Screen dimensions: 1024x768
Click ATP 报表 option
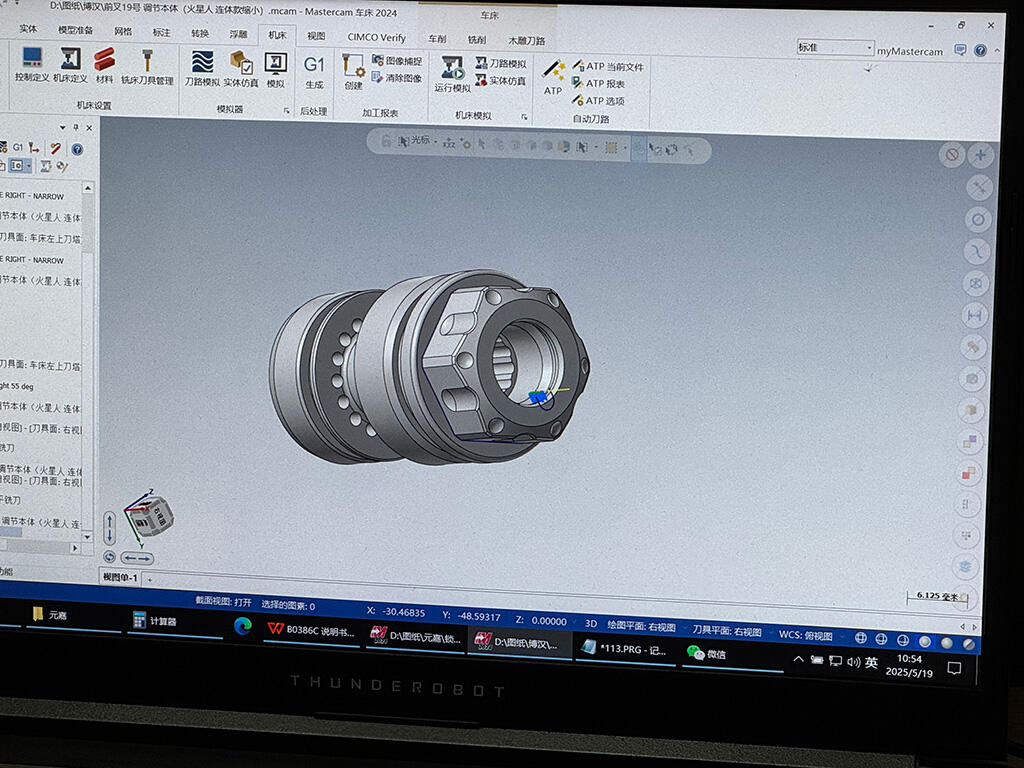click(598, 84)
